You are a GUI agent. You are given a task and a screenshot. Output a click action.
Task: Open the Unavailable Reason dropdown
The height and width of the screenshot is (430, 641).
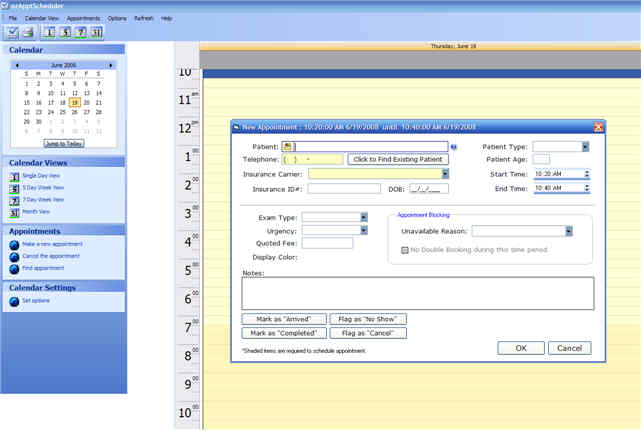coord(569,231)
